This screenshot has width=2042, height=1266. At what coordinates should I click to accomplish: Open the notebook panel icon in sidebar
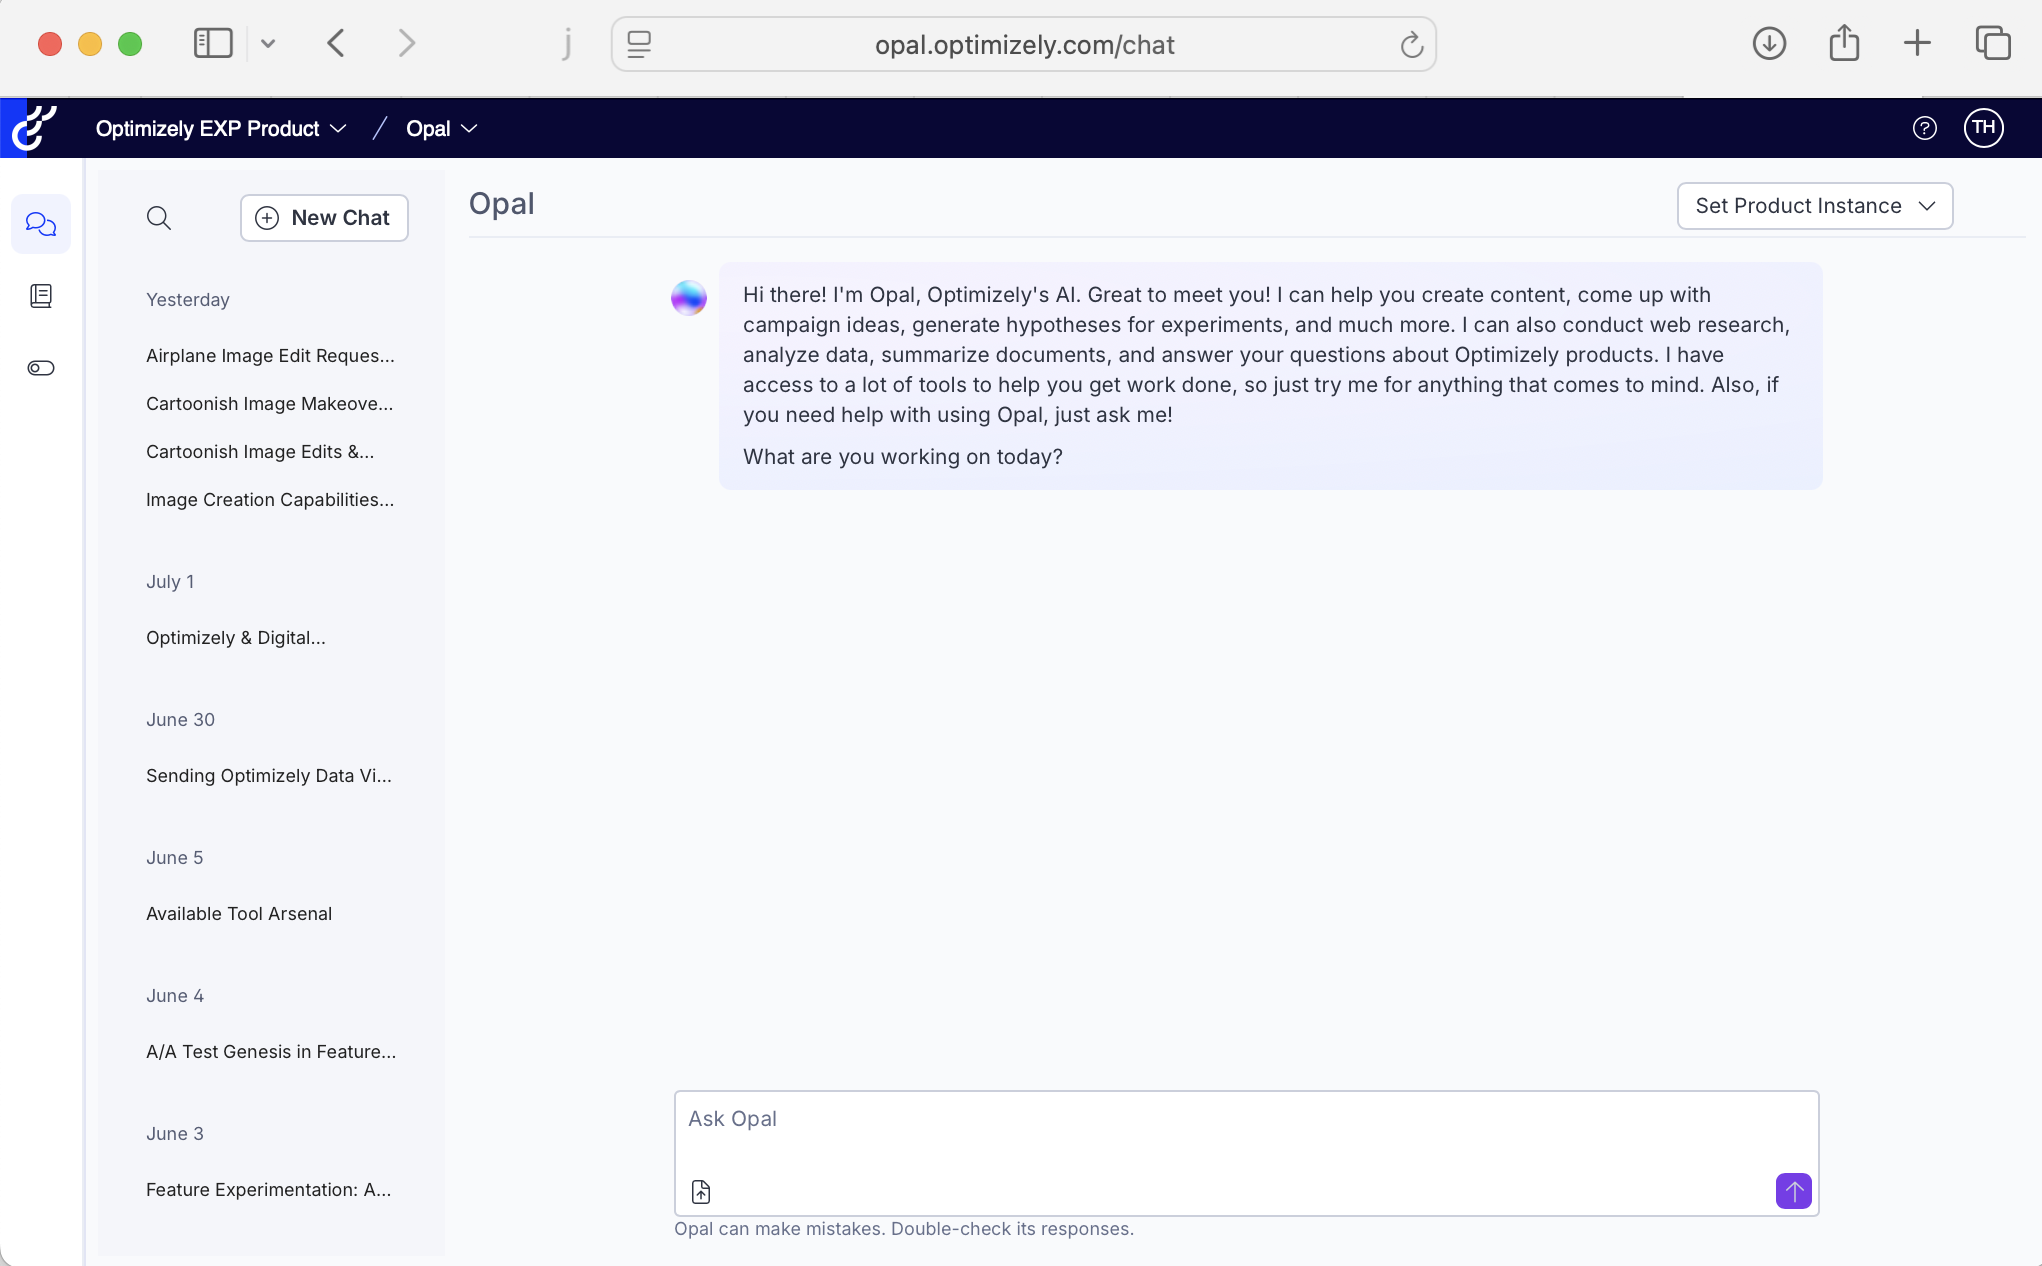coord(40,295)
